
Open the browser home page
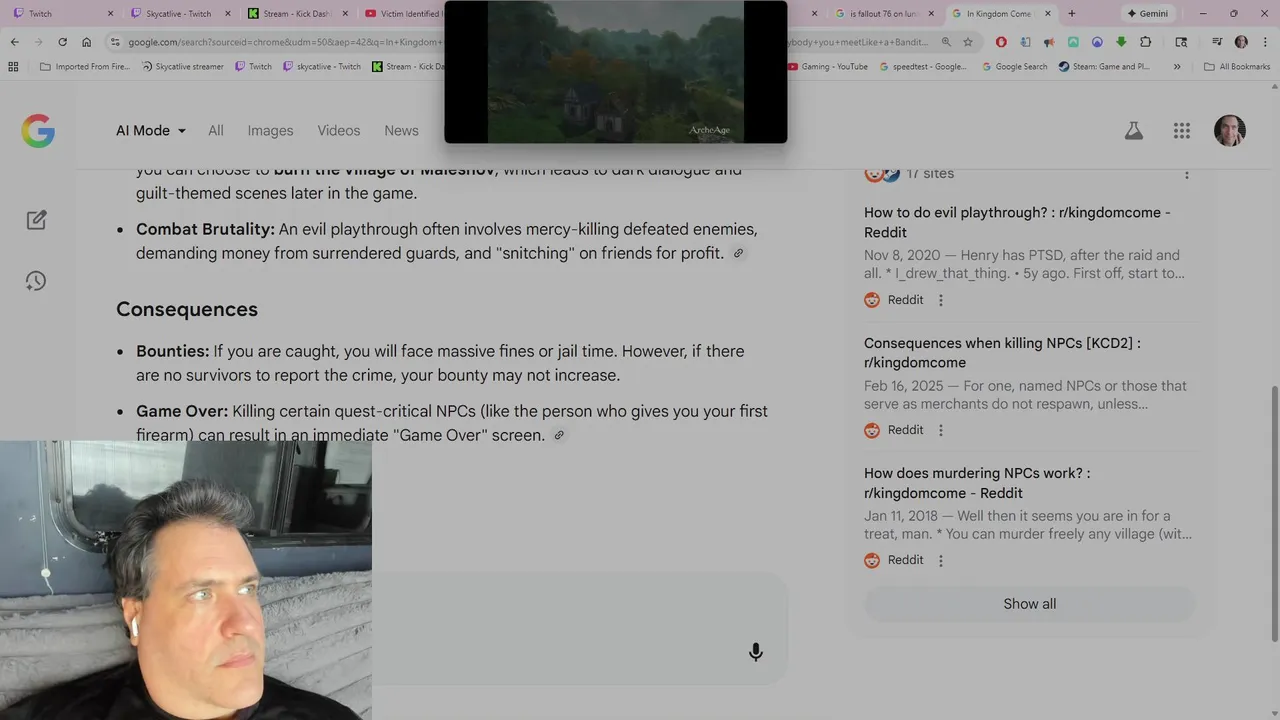tap(86, 42)
